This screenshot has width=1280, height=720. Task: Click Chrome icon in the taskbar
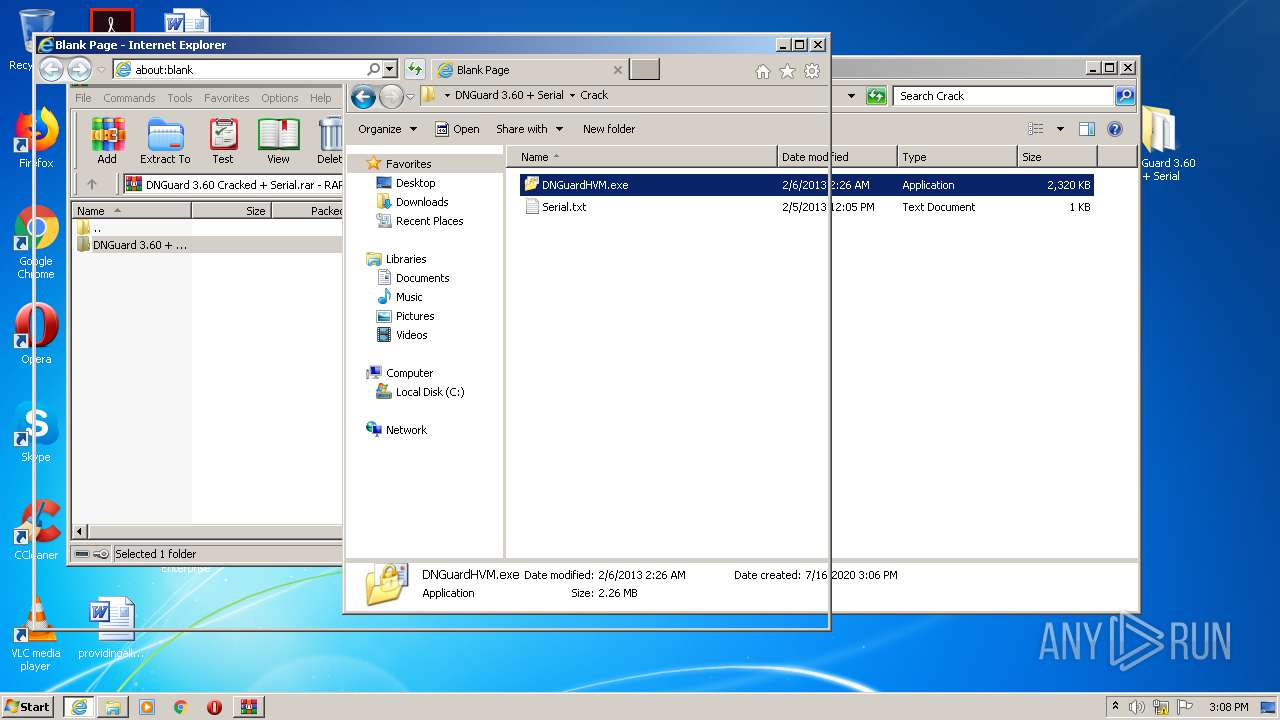click(180, 707)
